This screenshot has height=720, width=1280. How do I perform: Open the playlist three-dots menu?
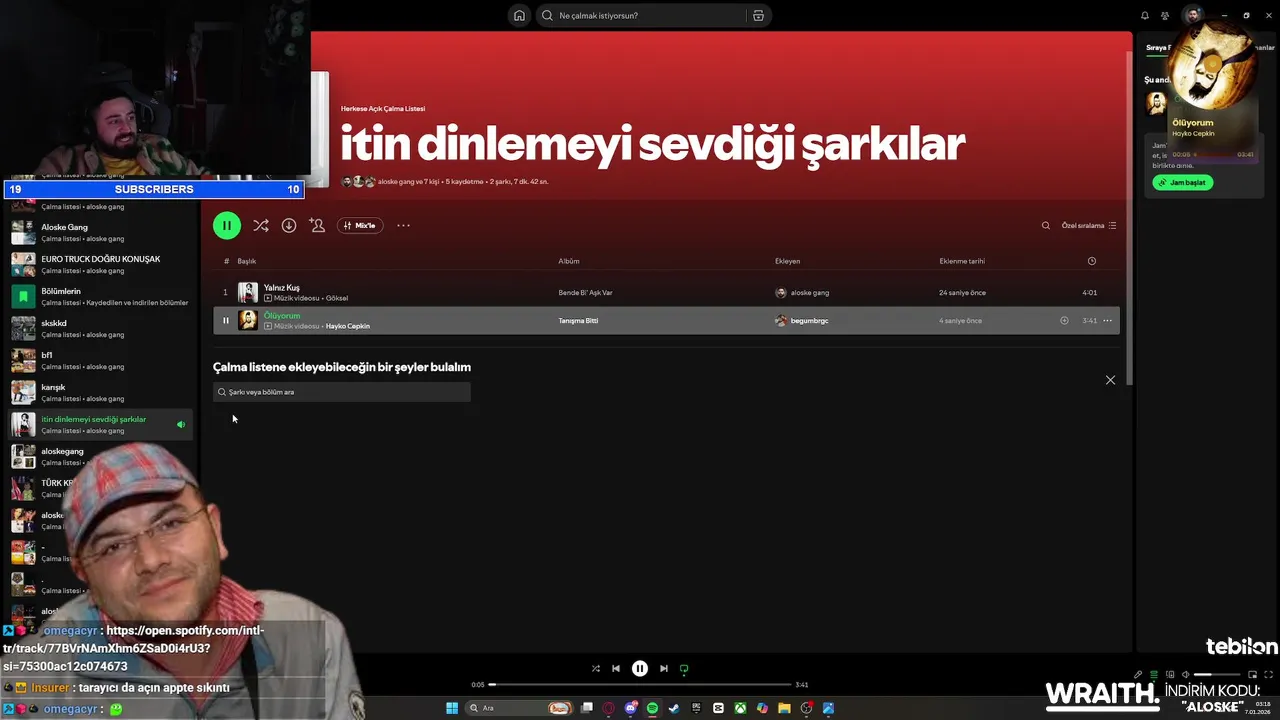(403, 225)
